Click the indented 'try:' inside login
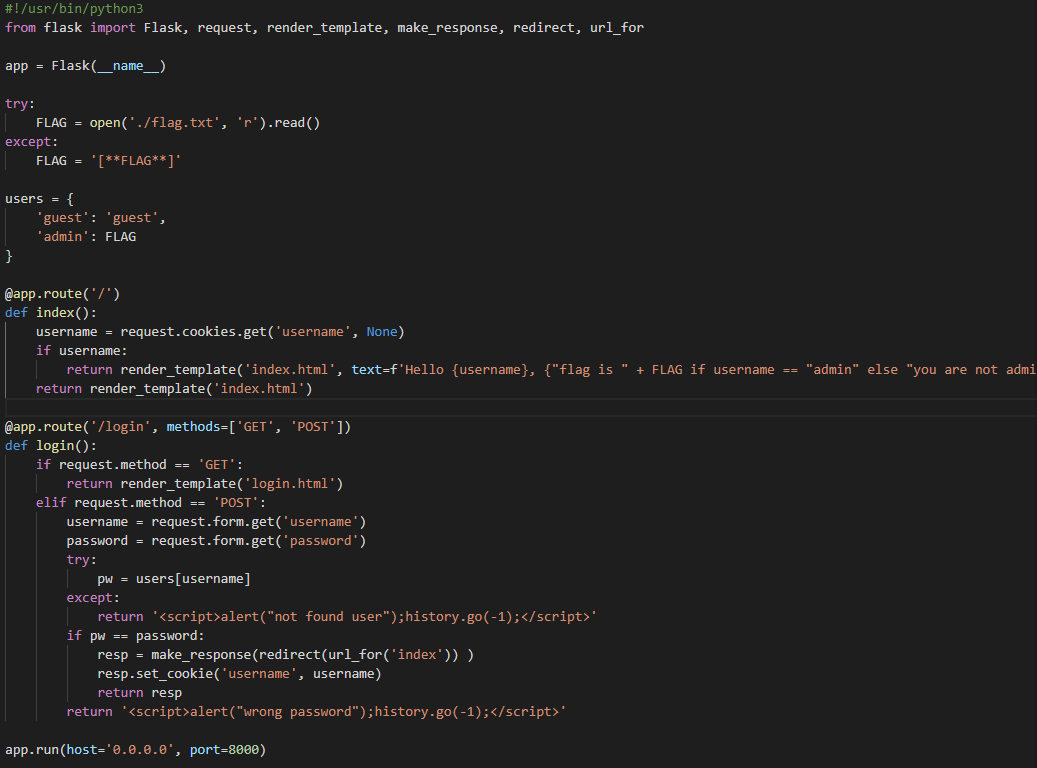Screen dimensions: 1037x768 [81, 560]
